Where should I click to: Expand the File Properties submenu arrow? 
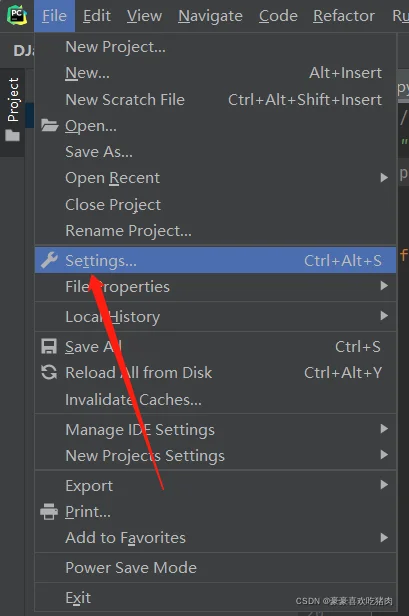pyautogui.click(x=384, y=286)
